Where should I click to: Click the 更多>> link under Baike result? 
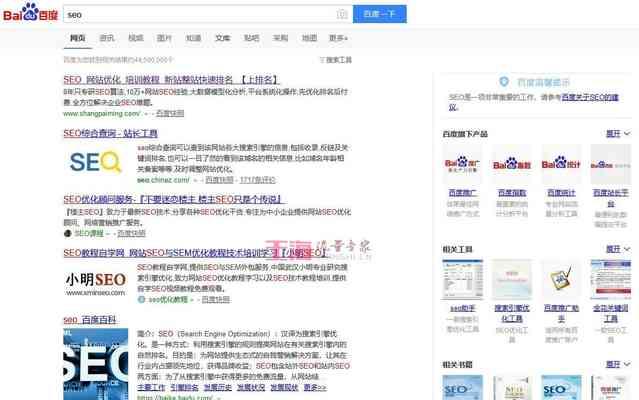click(315, 387)
